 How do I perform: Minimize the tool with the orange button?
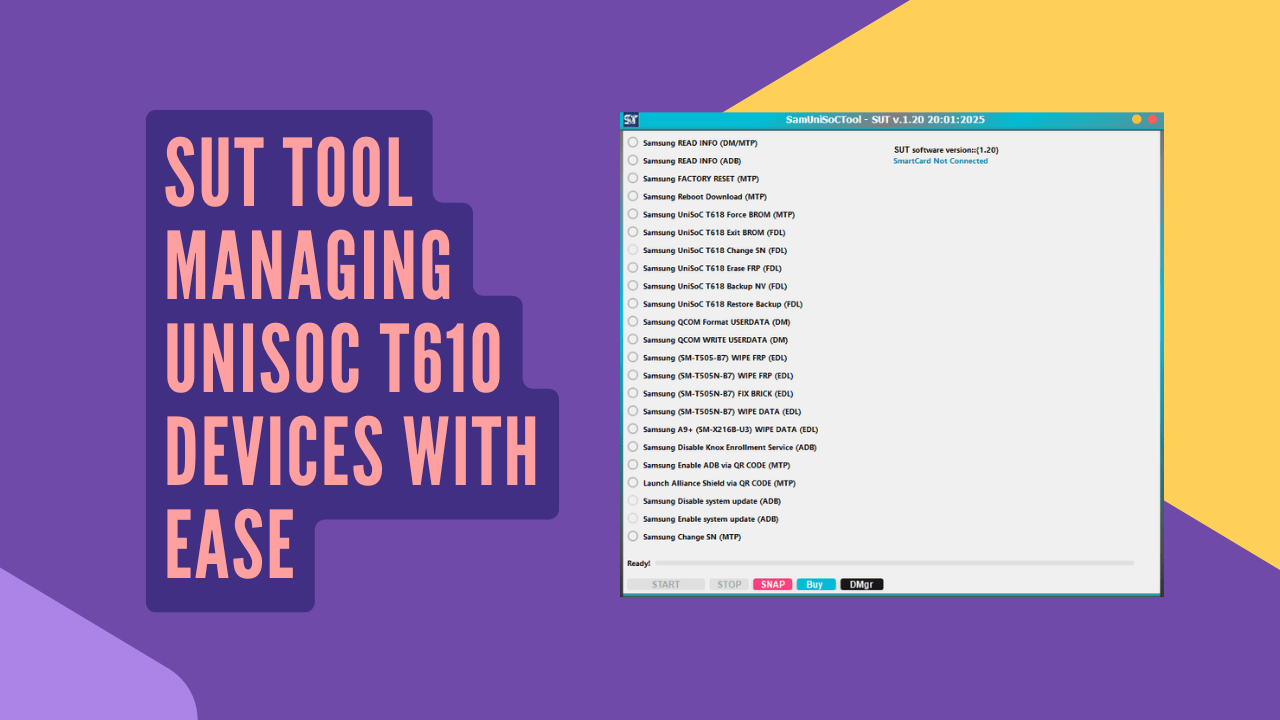[x=1137, y=120]
